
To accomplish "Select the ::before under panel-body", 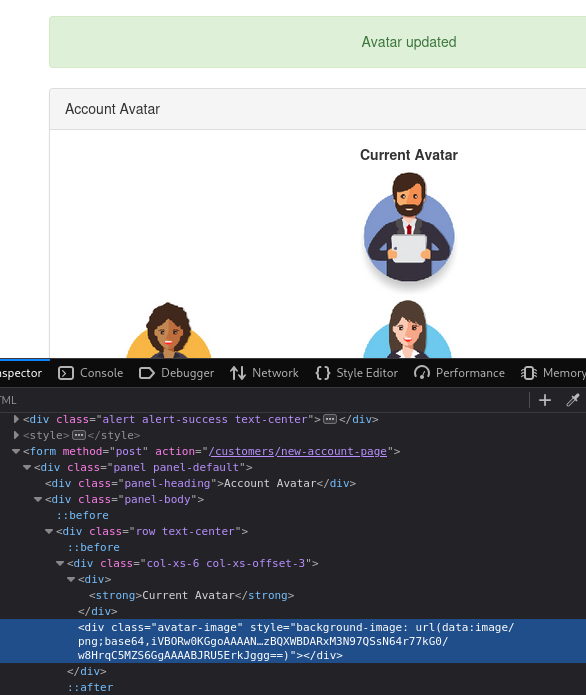I will pyautogui.click(x=82, y=515).
